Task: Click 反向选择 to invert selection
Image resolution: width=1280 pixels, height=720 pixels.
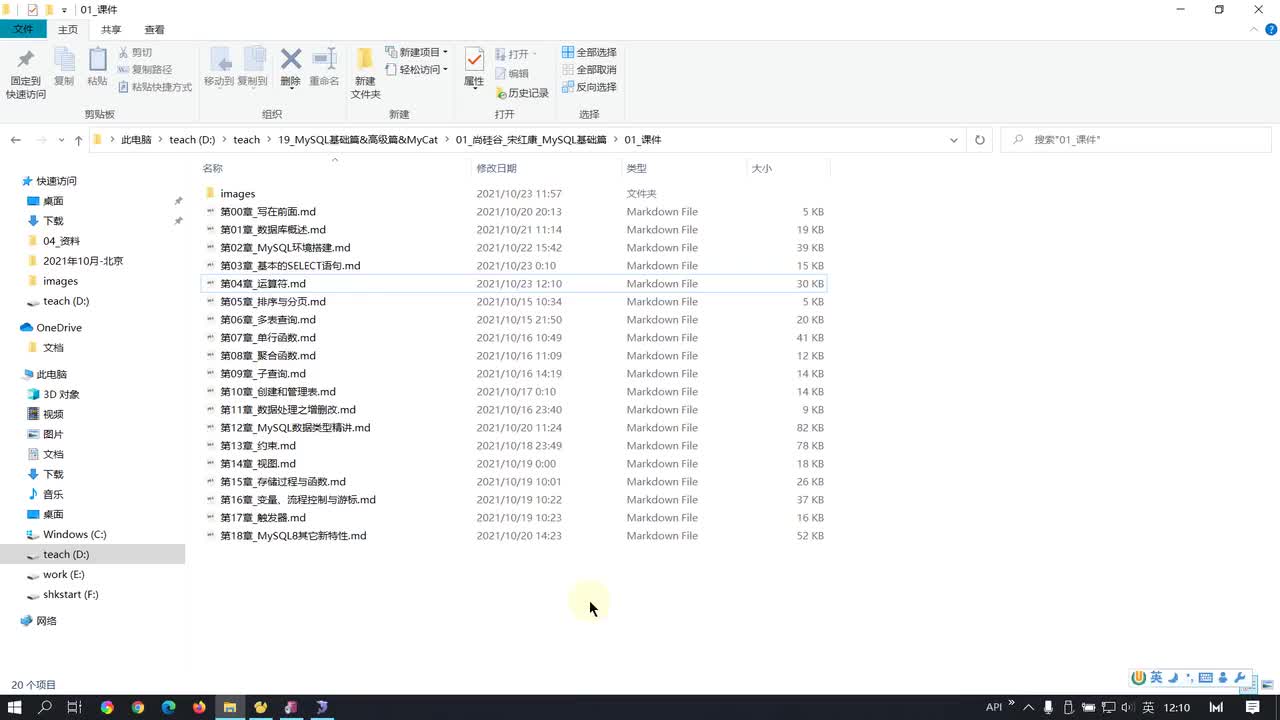Action: [589, 87]
